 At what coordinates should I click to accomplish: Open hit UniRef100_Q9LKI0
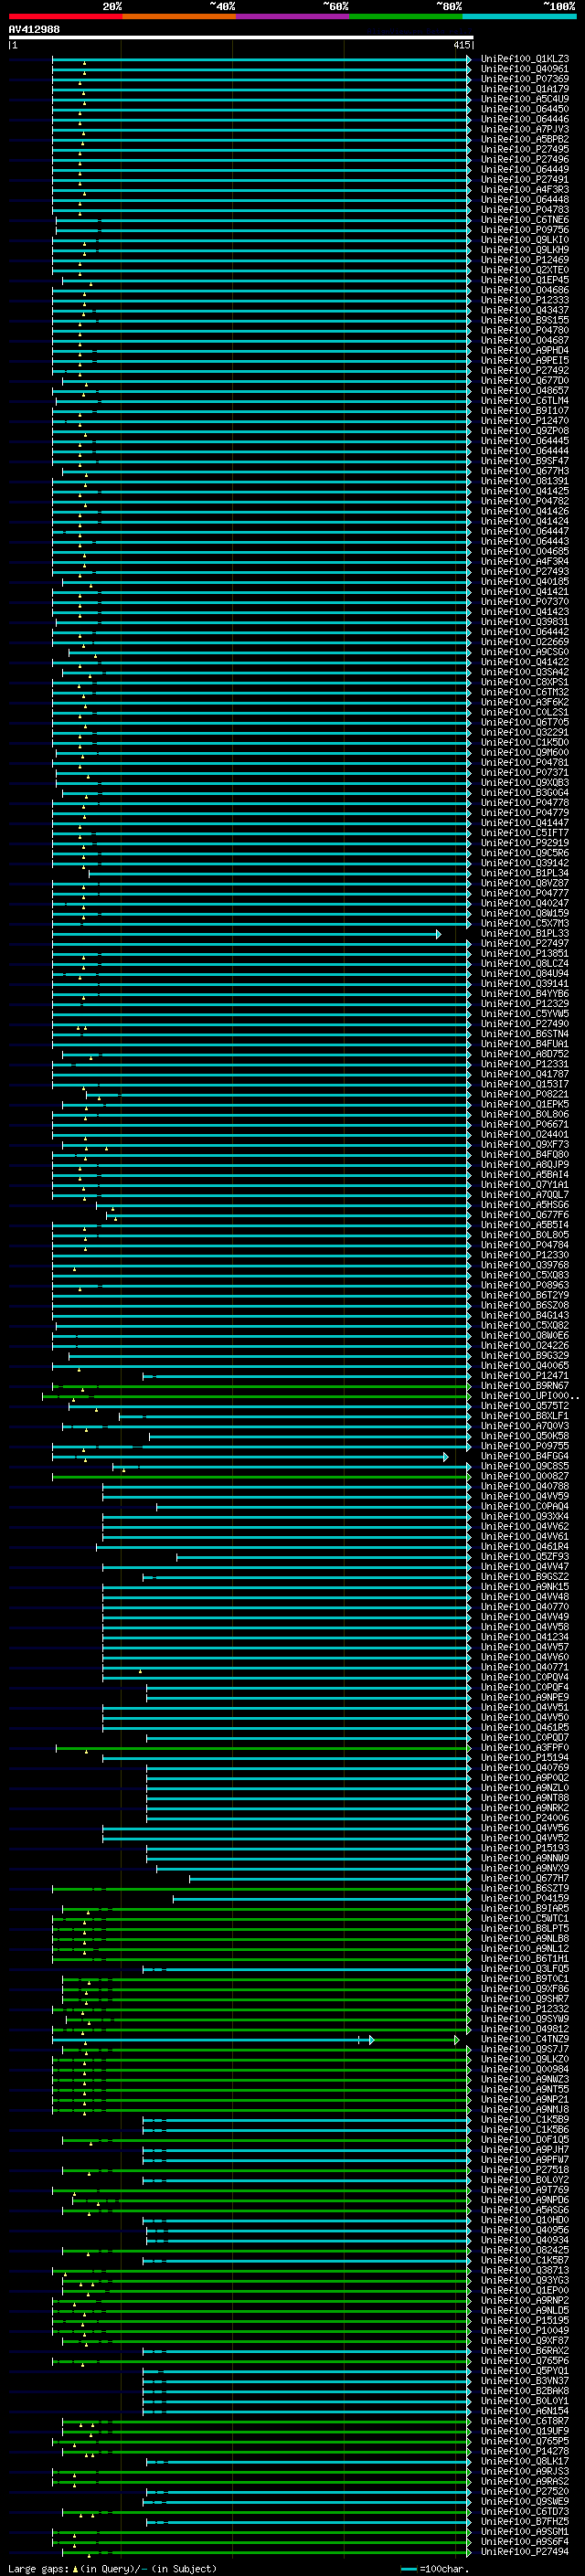525,240
